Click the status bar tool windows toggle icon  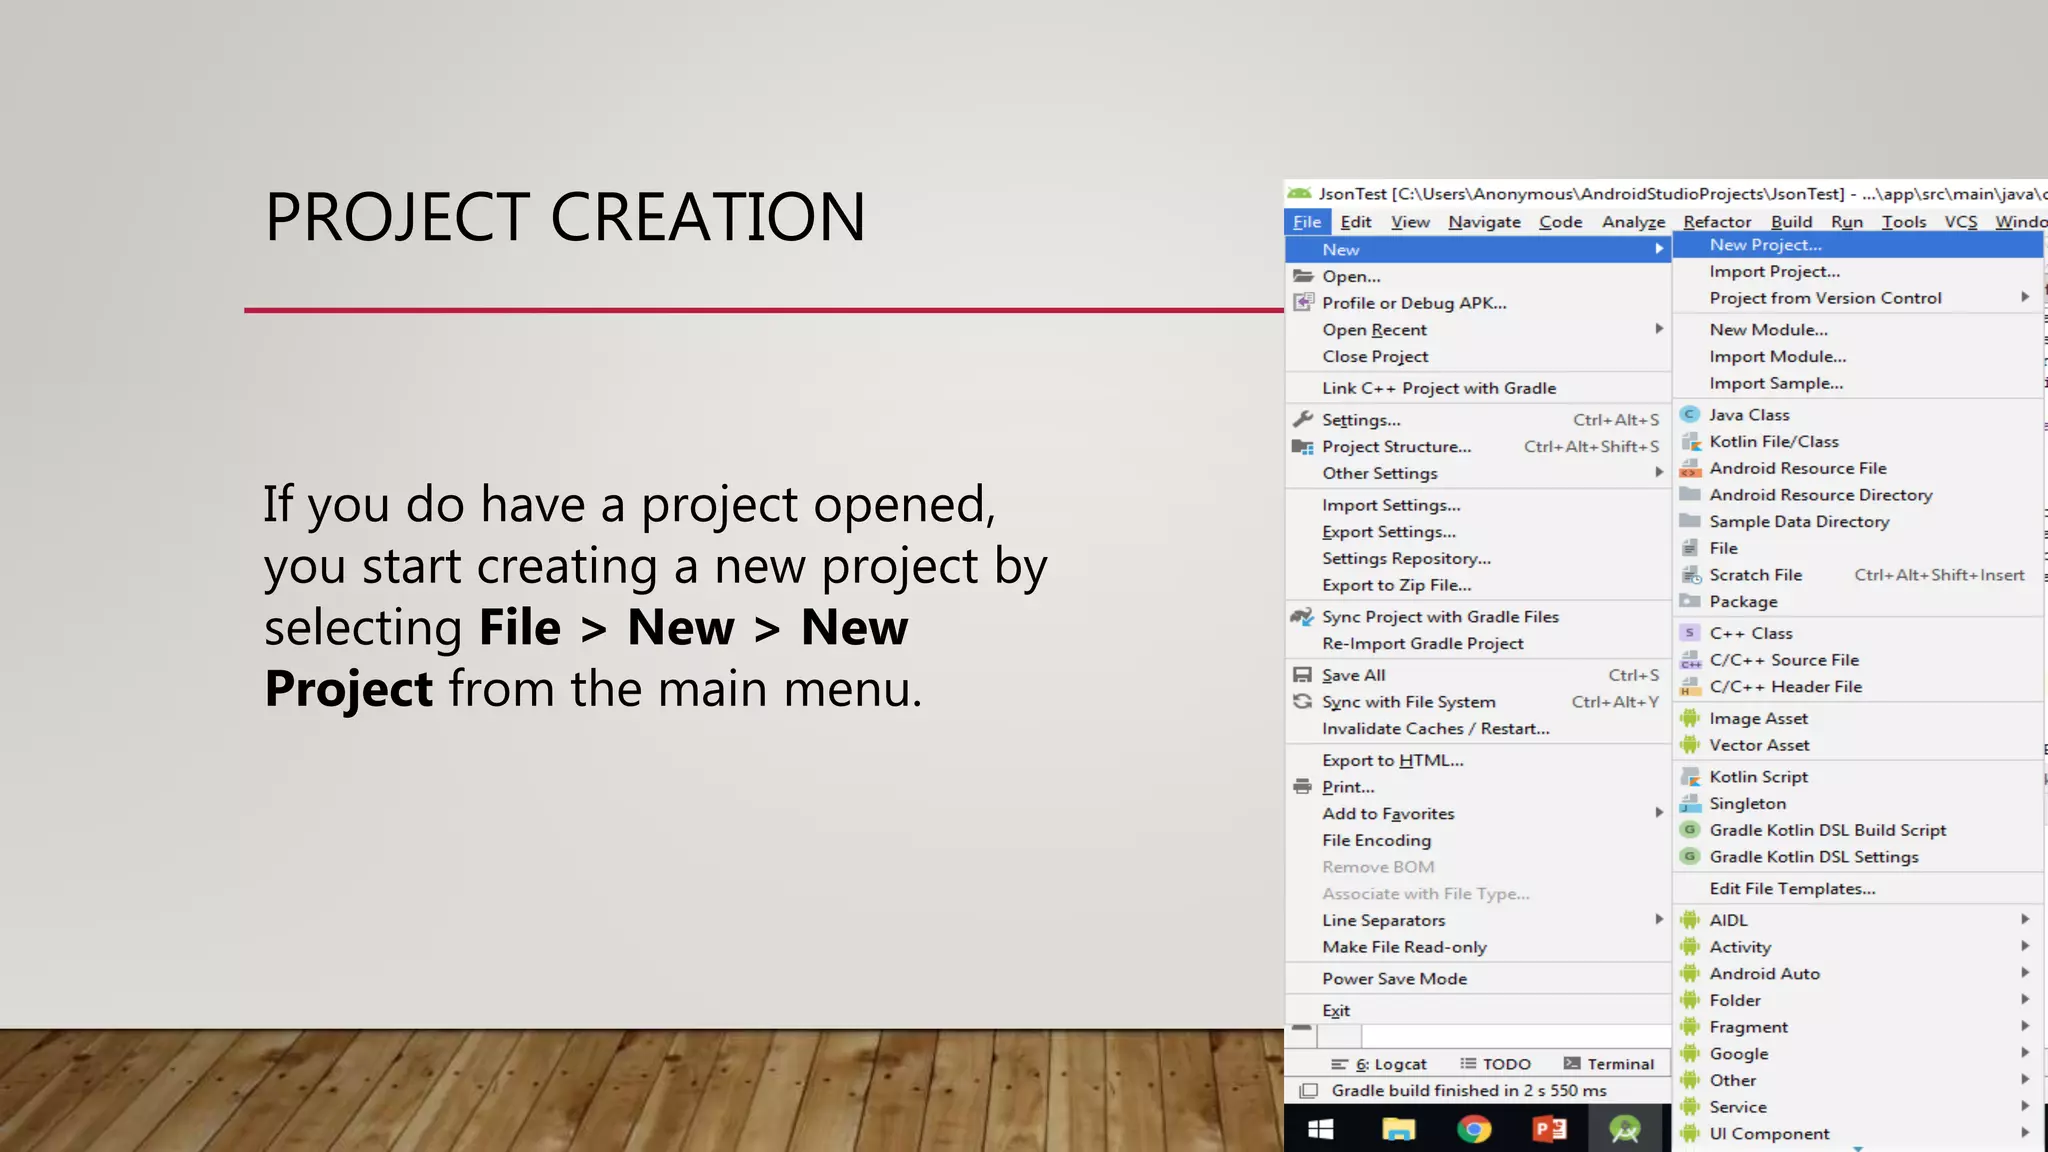click(x=1308, y=1091)
